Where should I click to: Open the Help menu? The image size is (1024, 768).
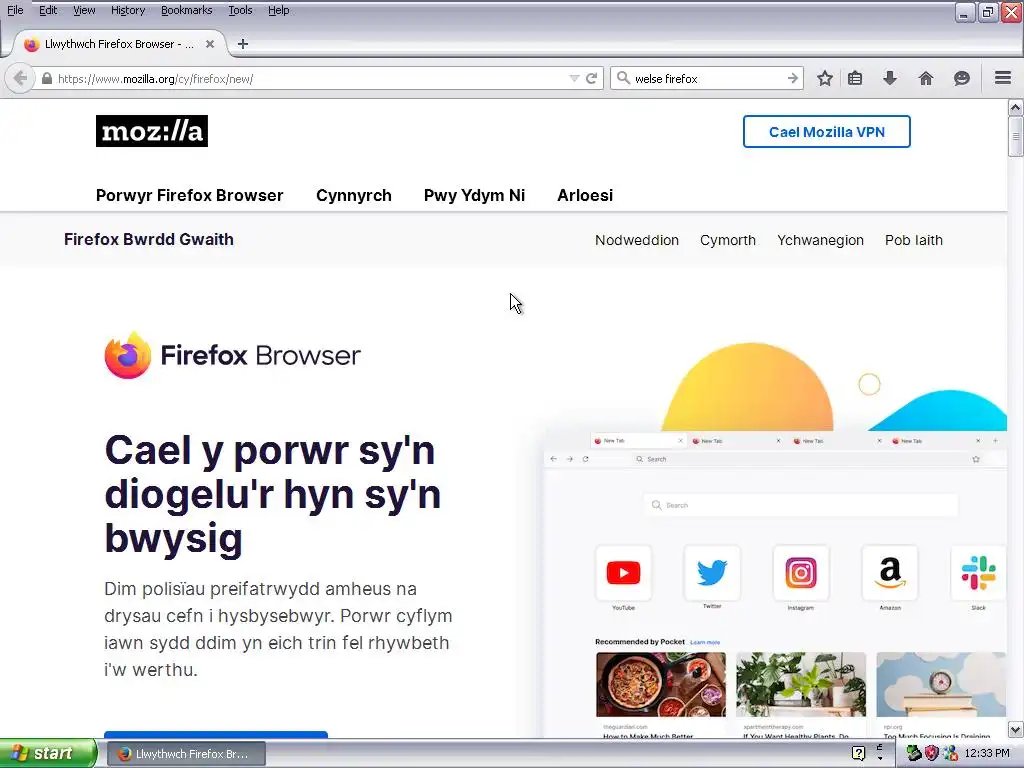pyautogui.click(x=278, y=10)
